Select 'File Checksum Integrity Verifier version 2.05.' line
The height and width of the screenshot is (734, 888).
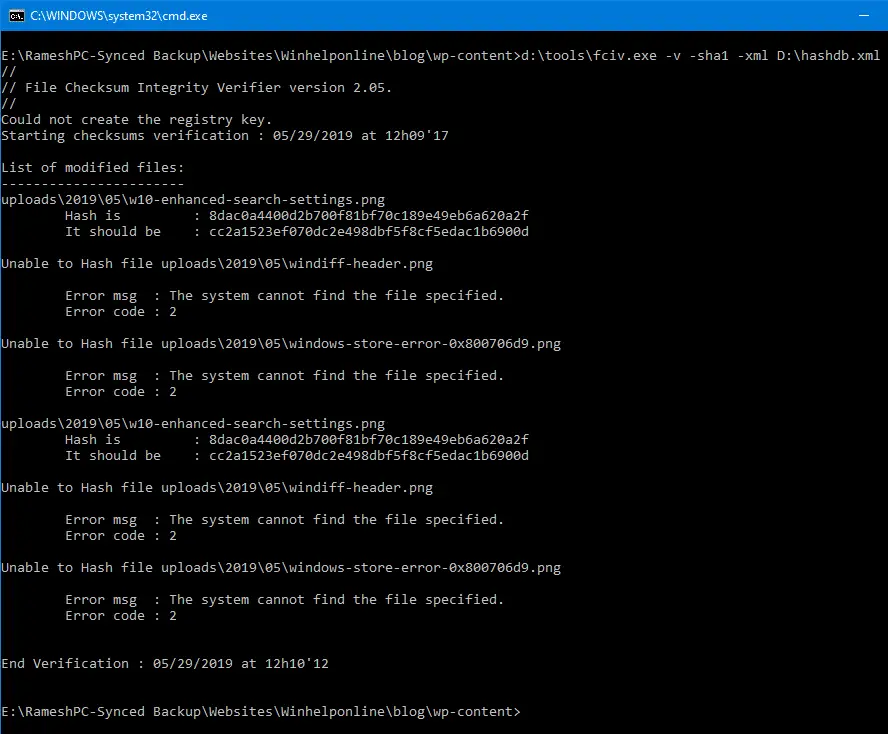click(196, 88)
